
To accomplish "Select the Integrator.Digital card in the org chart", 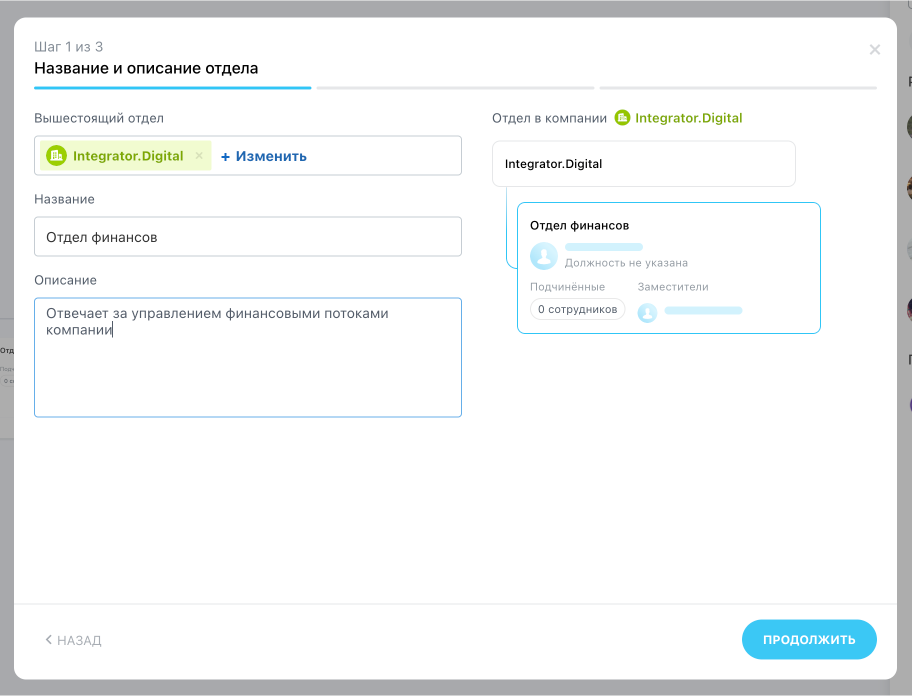I will pyautogui.click(x=643, y=164).
